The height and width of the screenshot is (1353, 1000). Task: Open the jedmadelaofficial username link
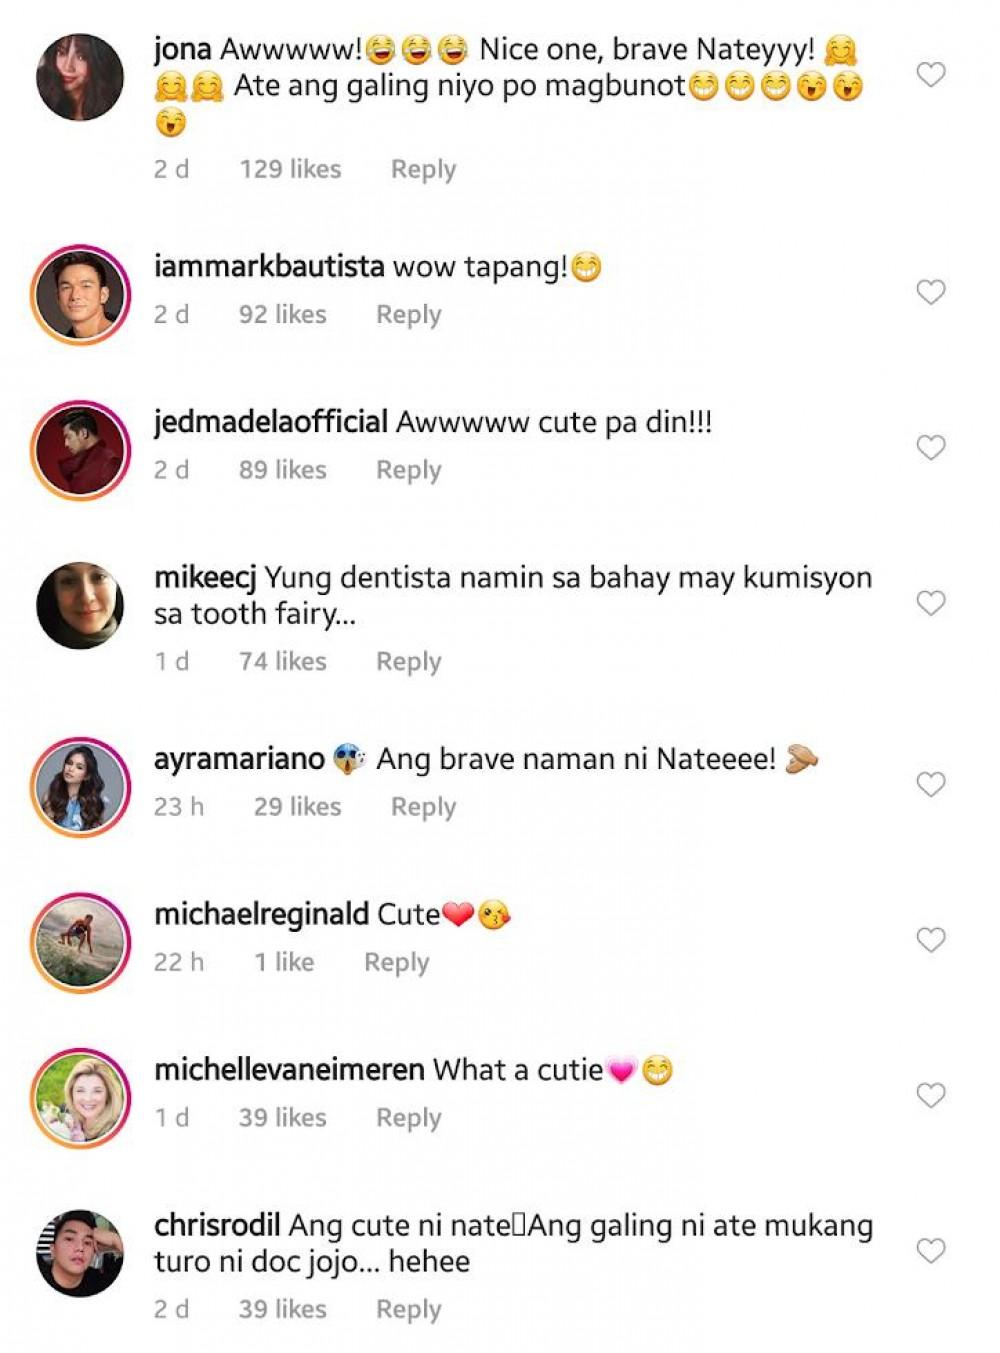[271, 422]
